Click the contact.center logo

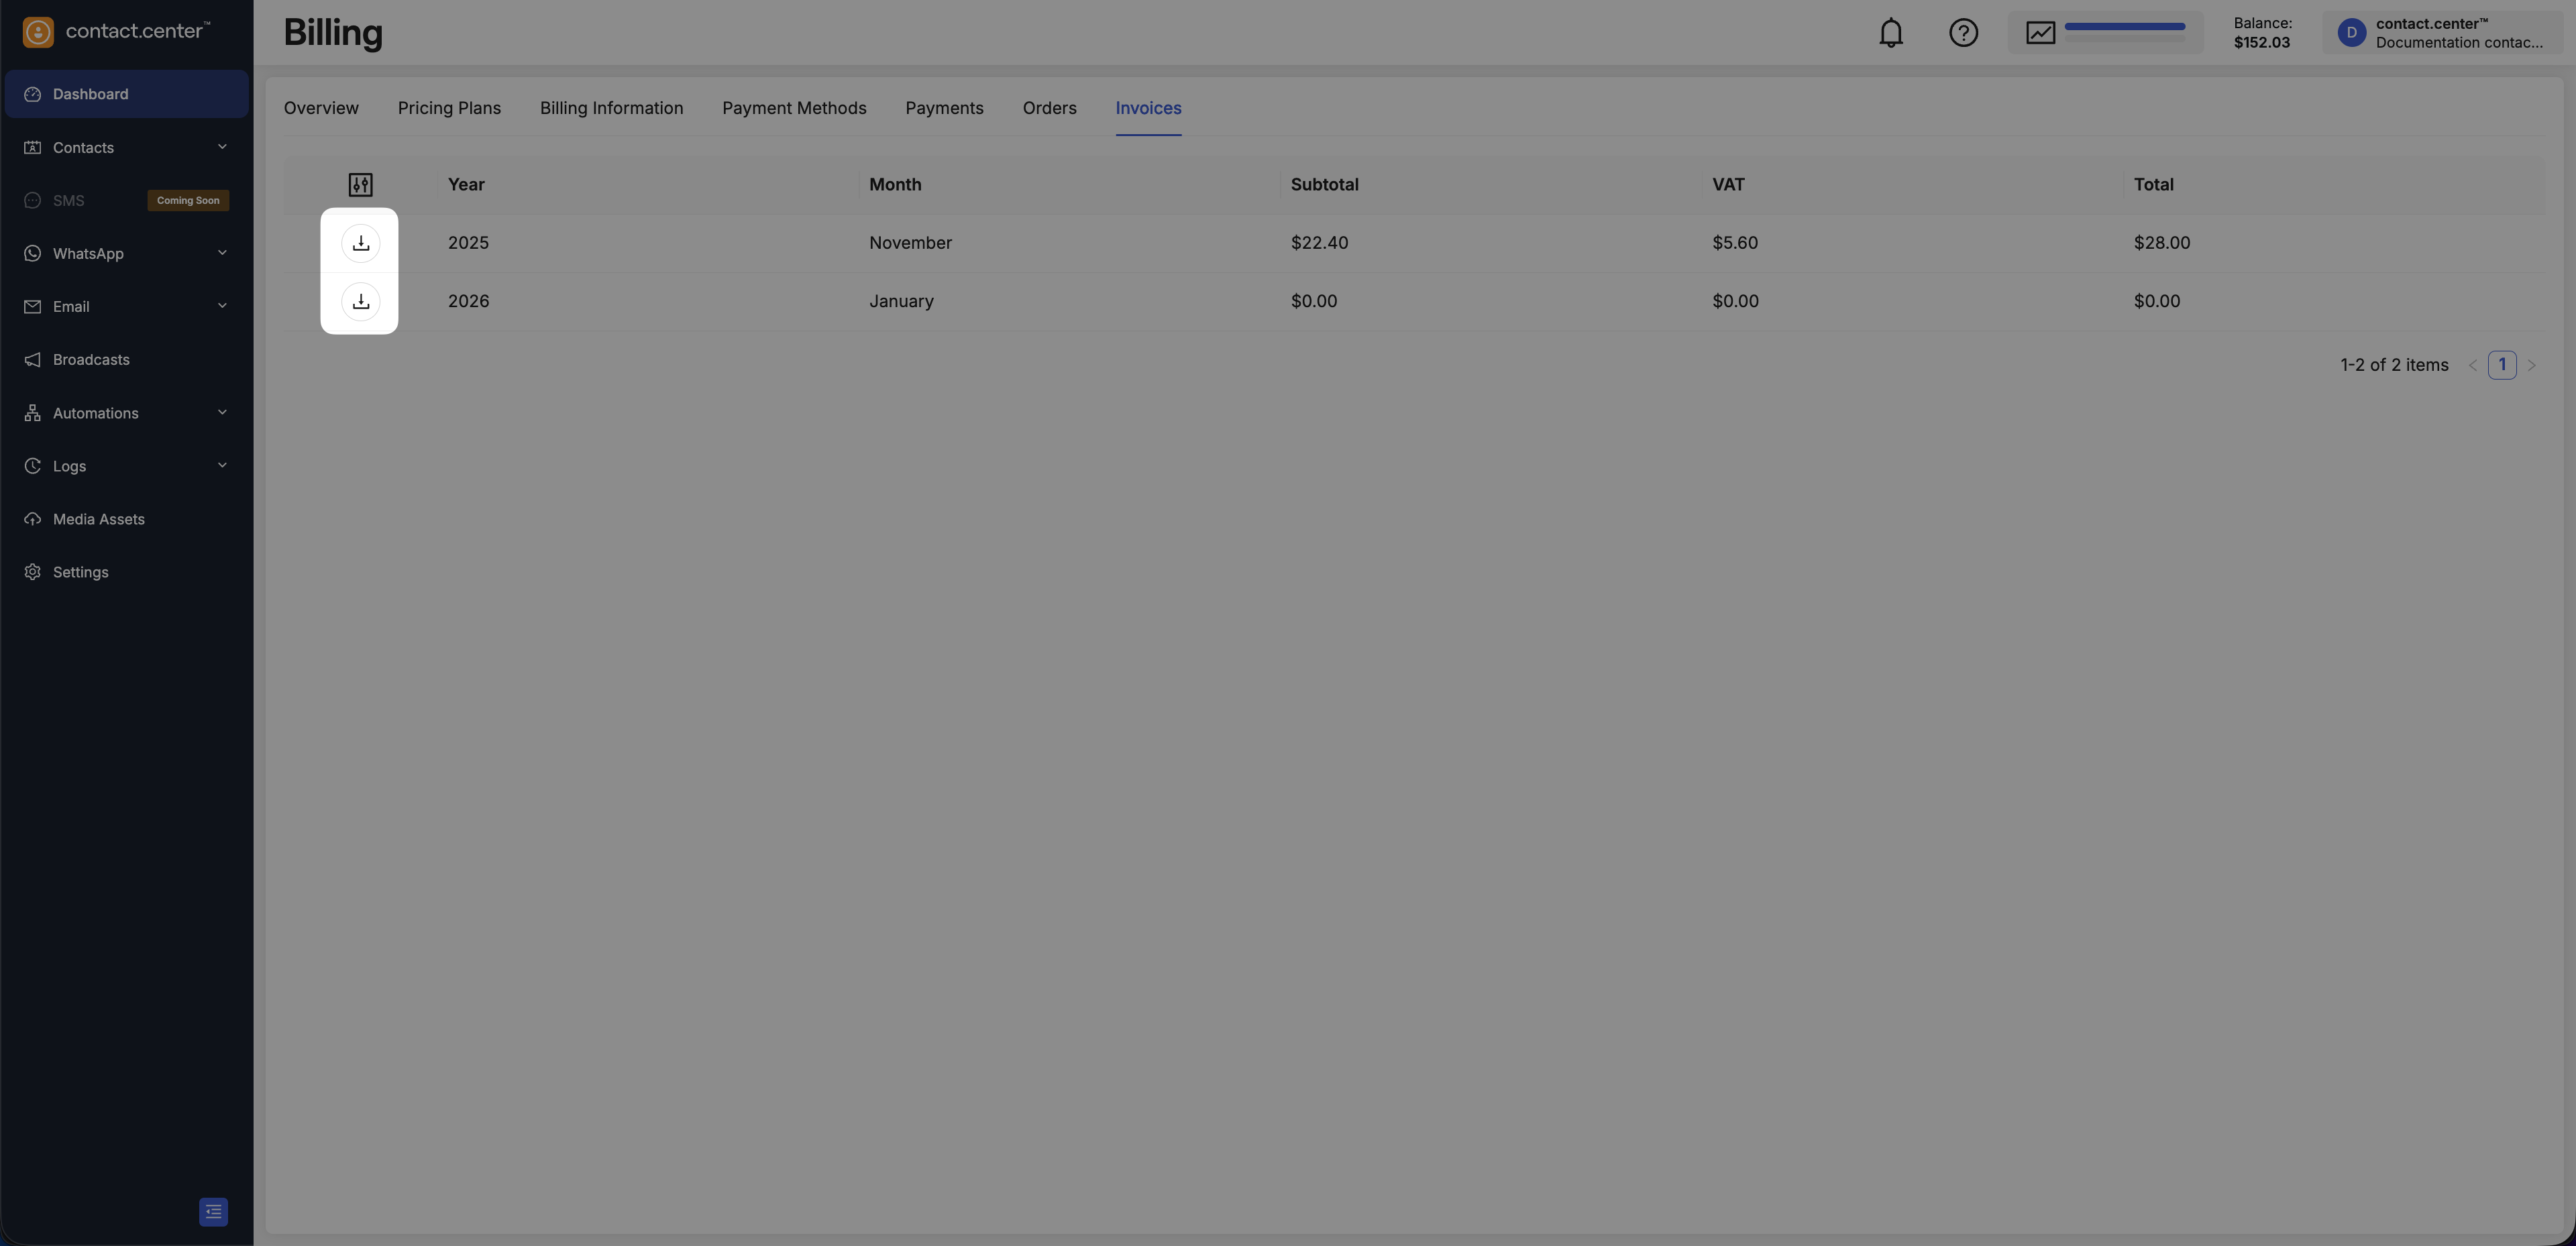coord(116,31)
